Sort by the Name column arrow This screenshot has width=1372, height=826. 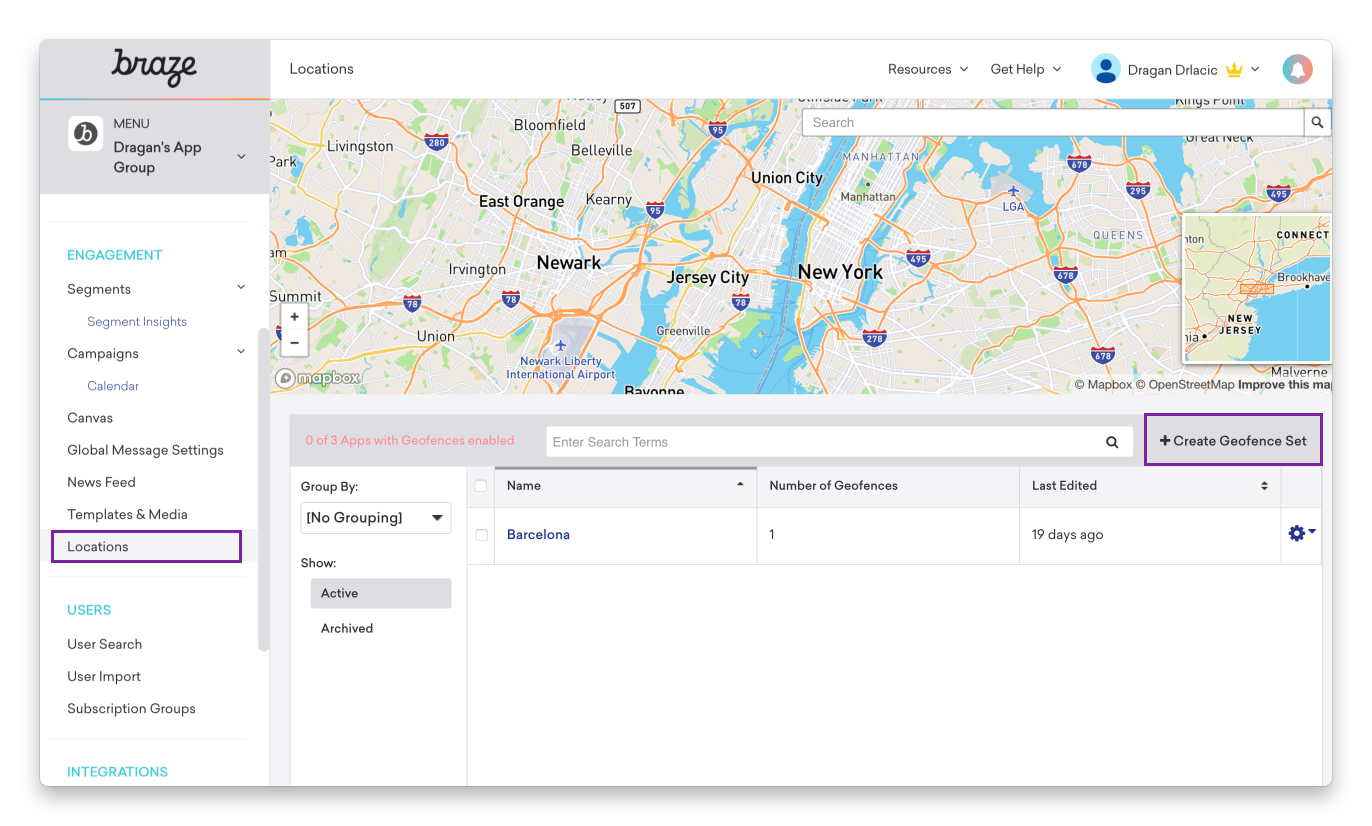coord(740,485)
